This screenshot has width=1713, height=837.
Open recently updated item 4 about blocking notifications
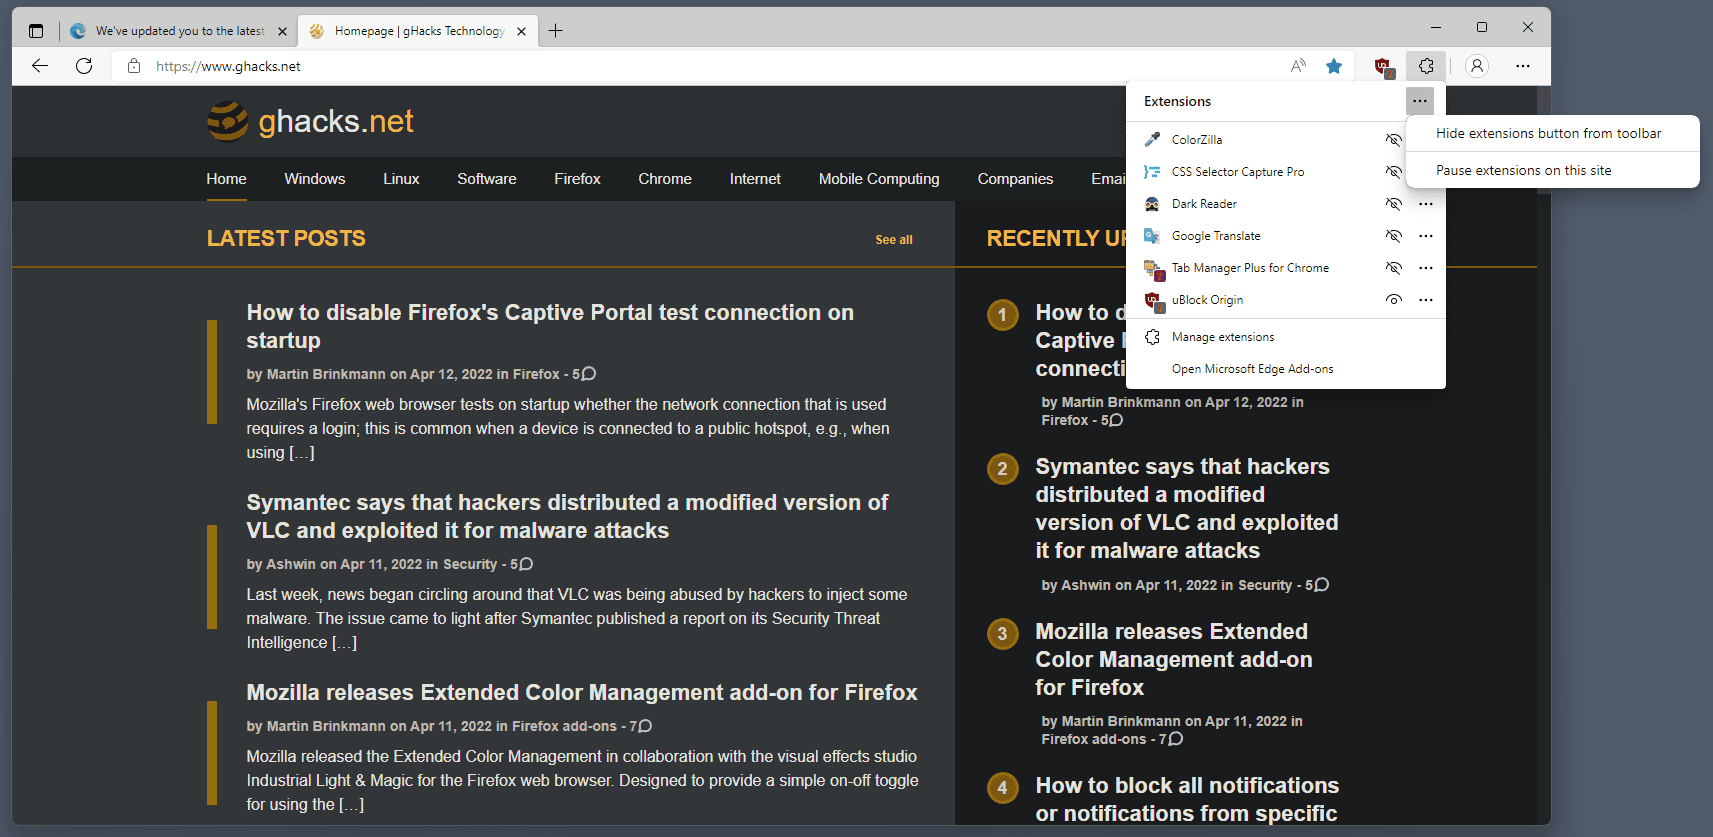pos(1187,799)
